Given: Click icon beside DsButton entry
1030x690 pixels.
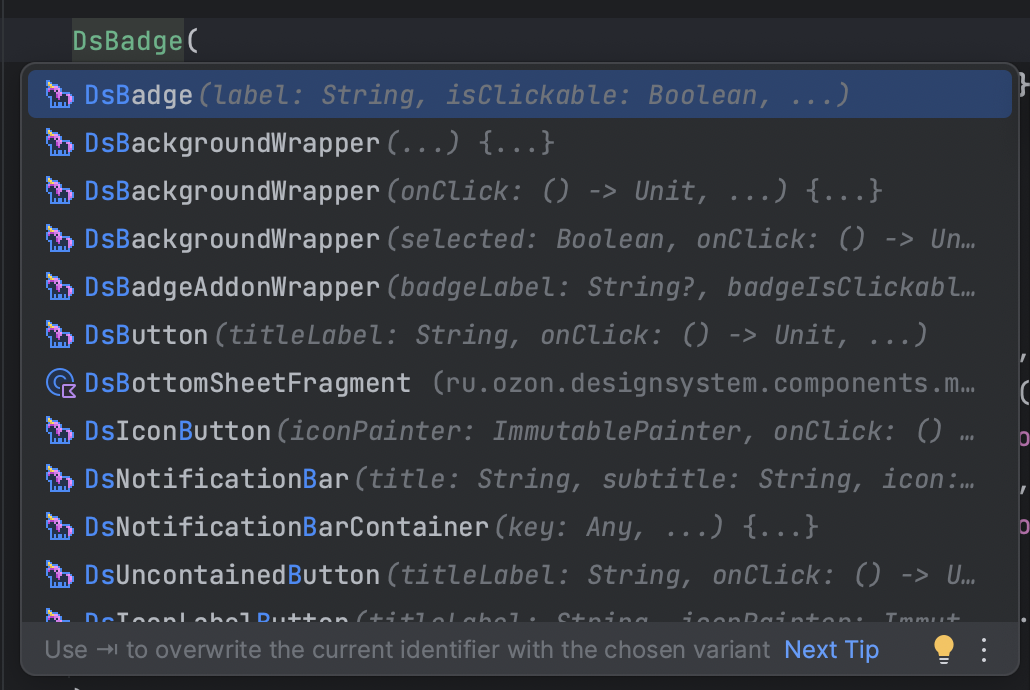Looking at the screenshot, I should 59,334.
